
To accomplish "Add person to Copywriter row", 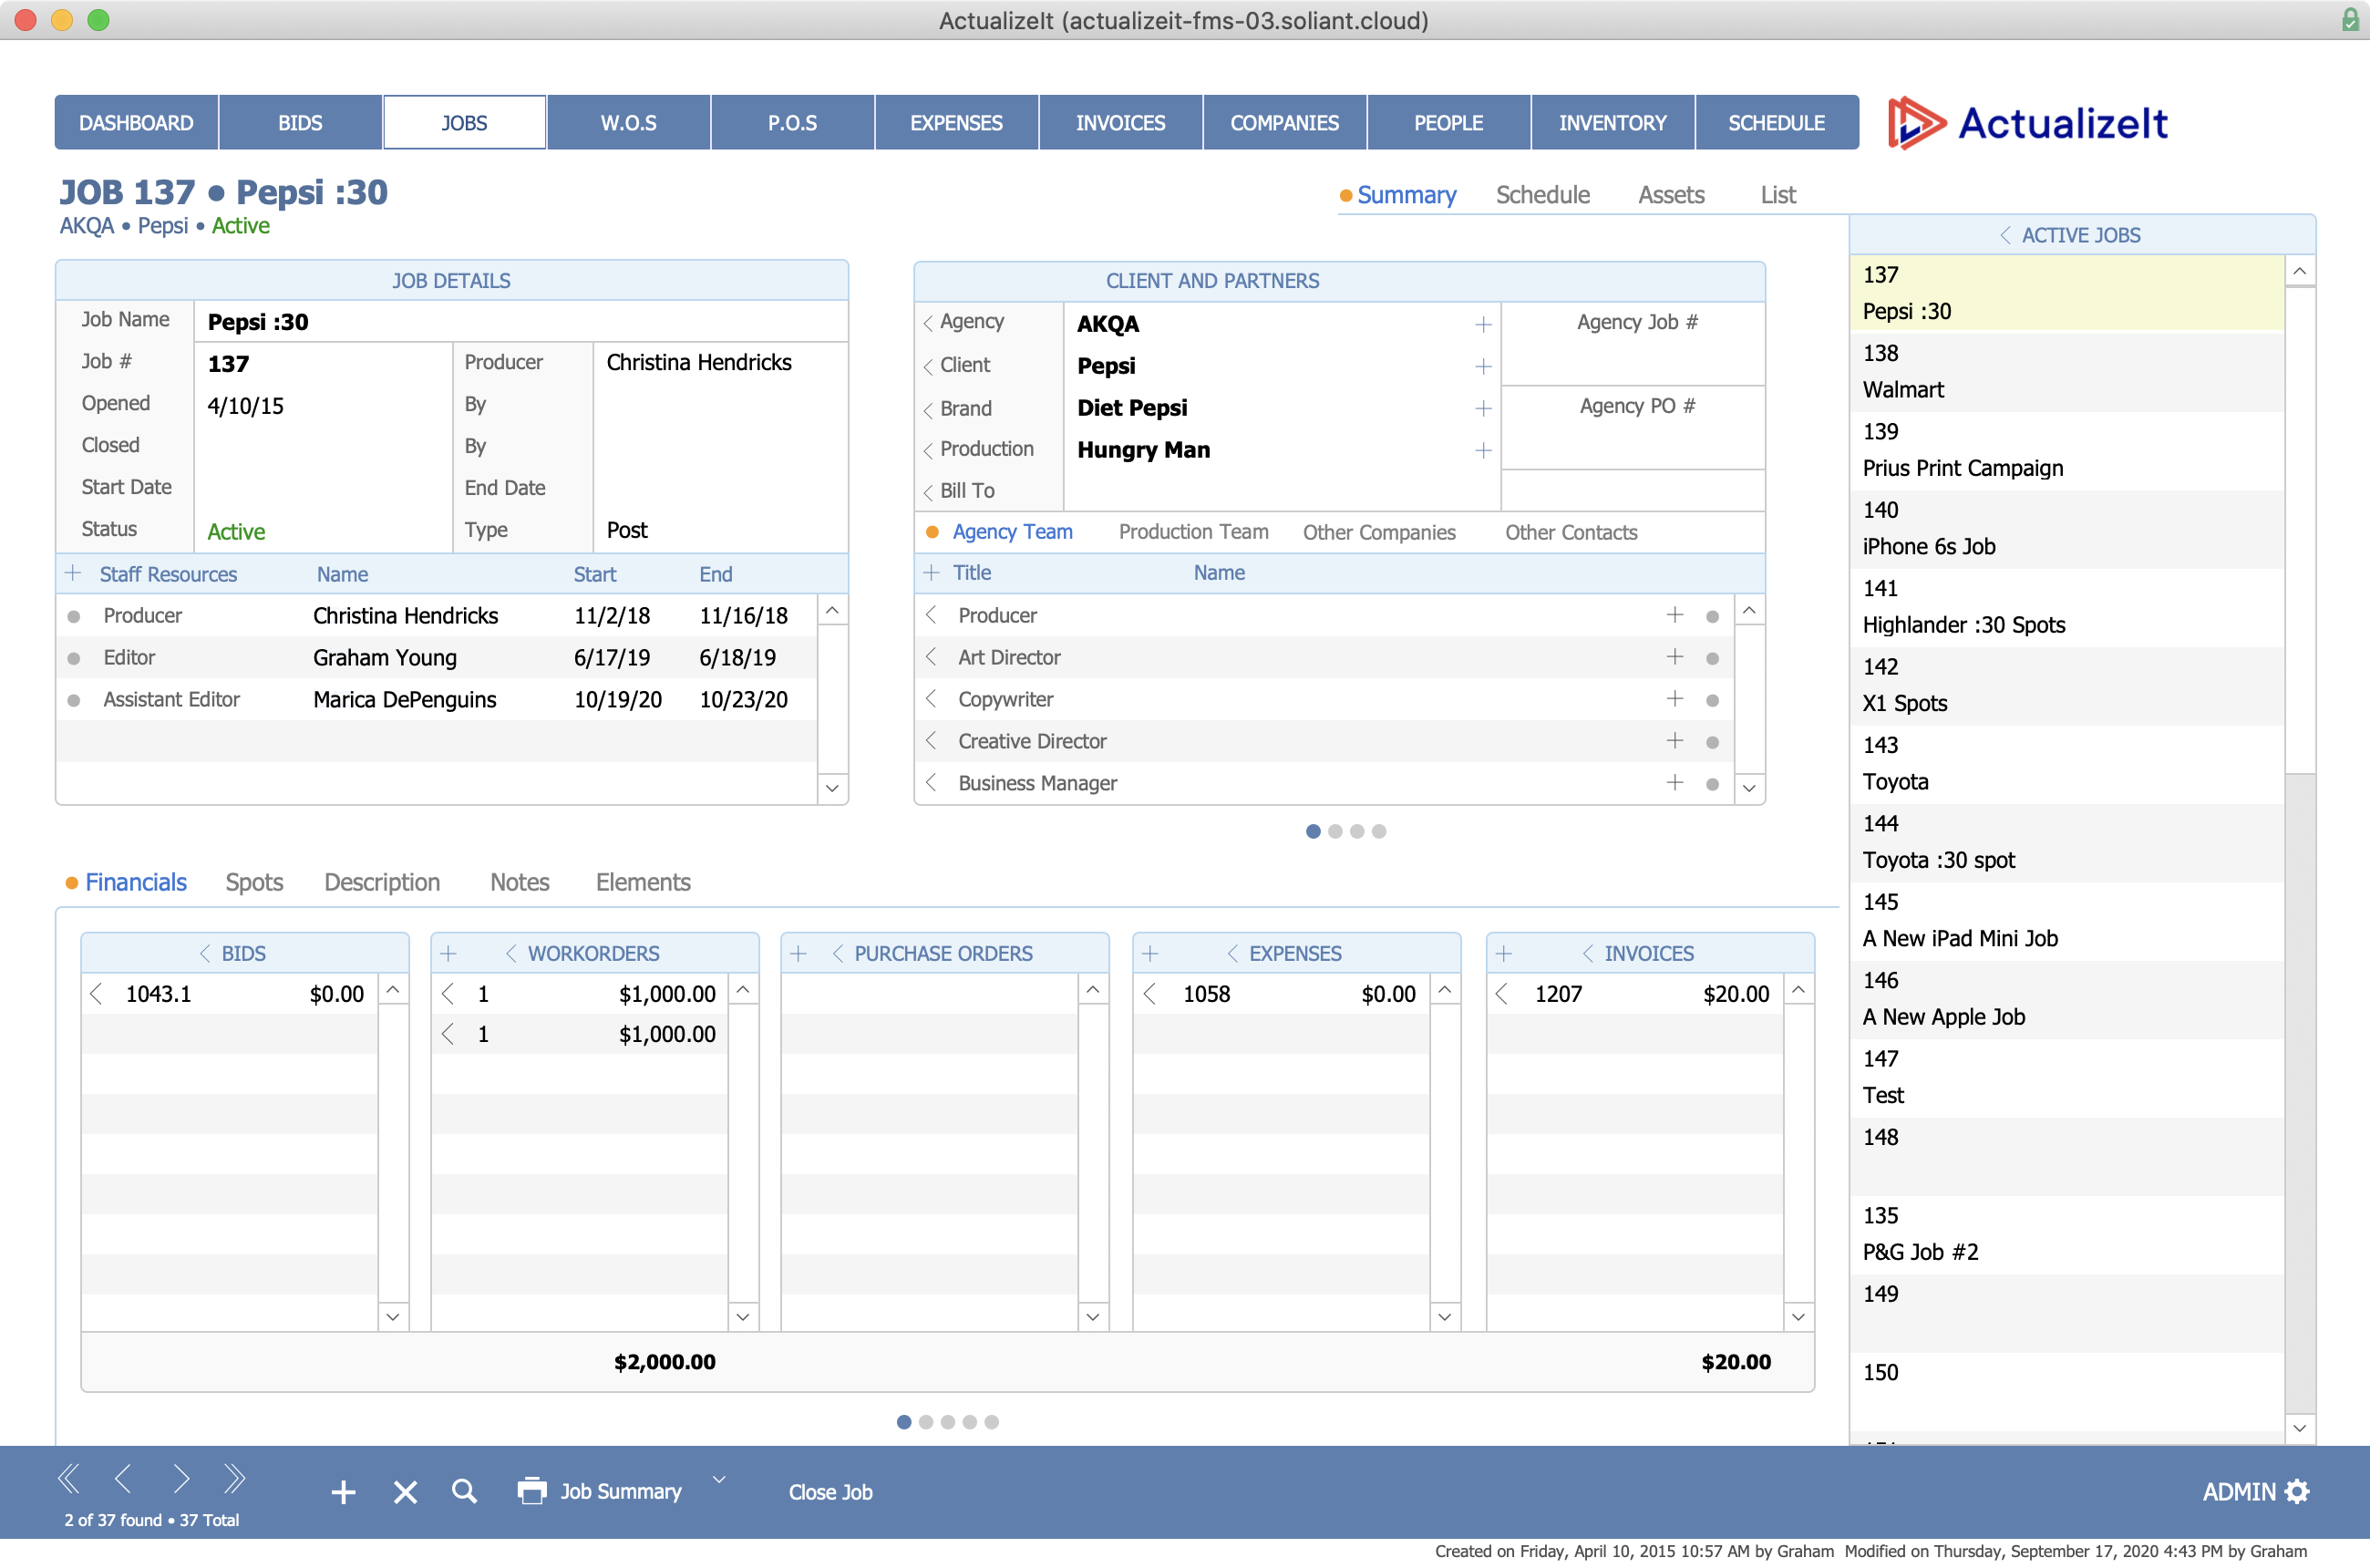I will point(1675,698).
